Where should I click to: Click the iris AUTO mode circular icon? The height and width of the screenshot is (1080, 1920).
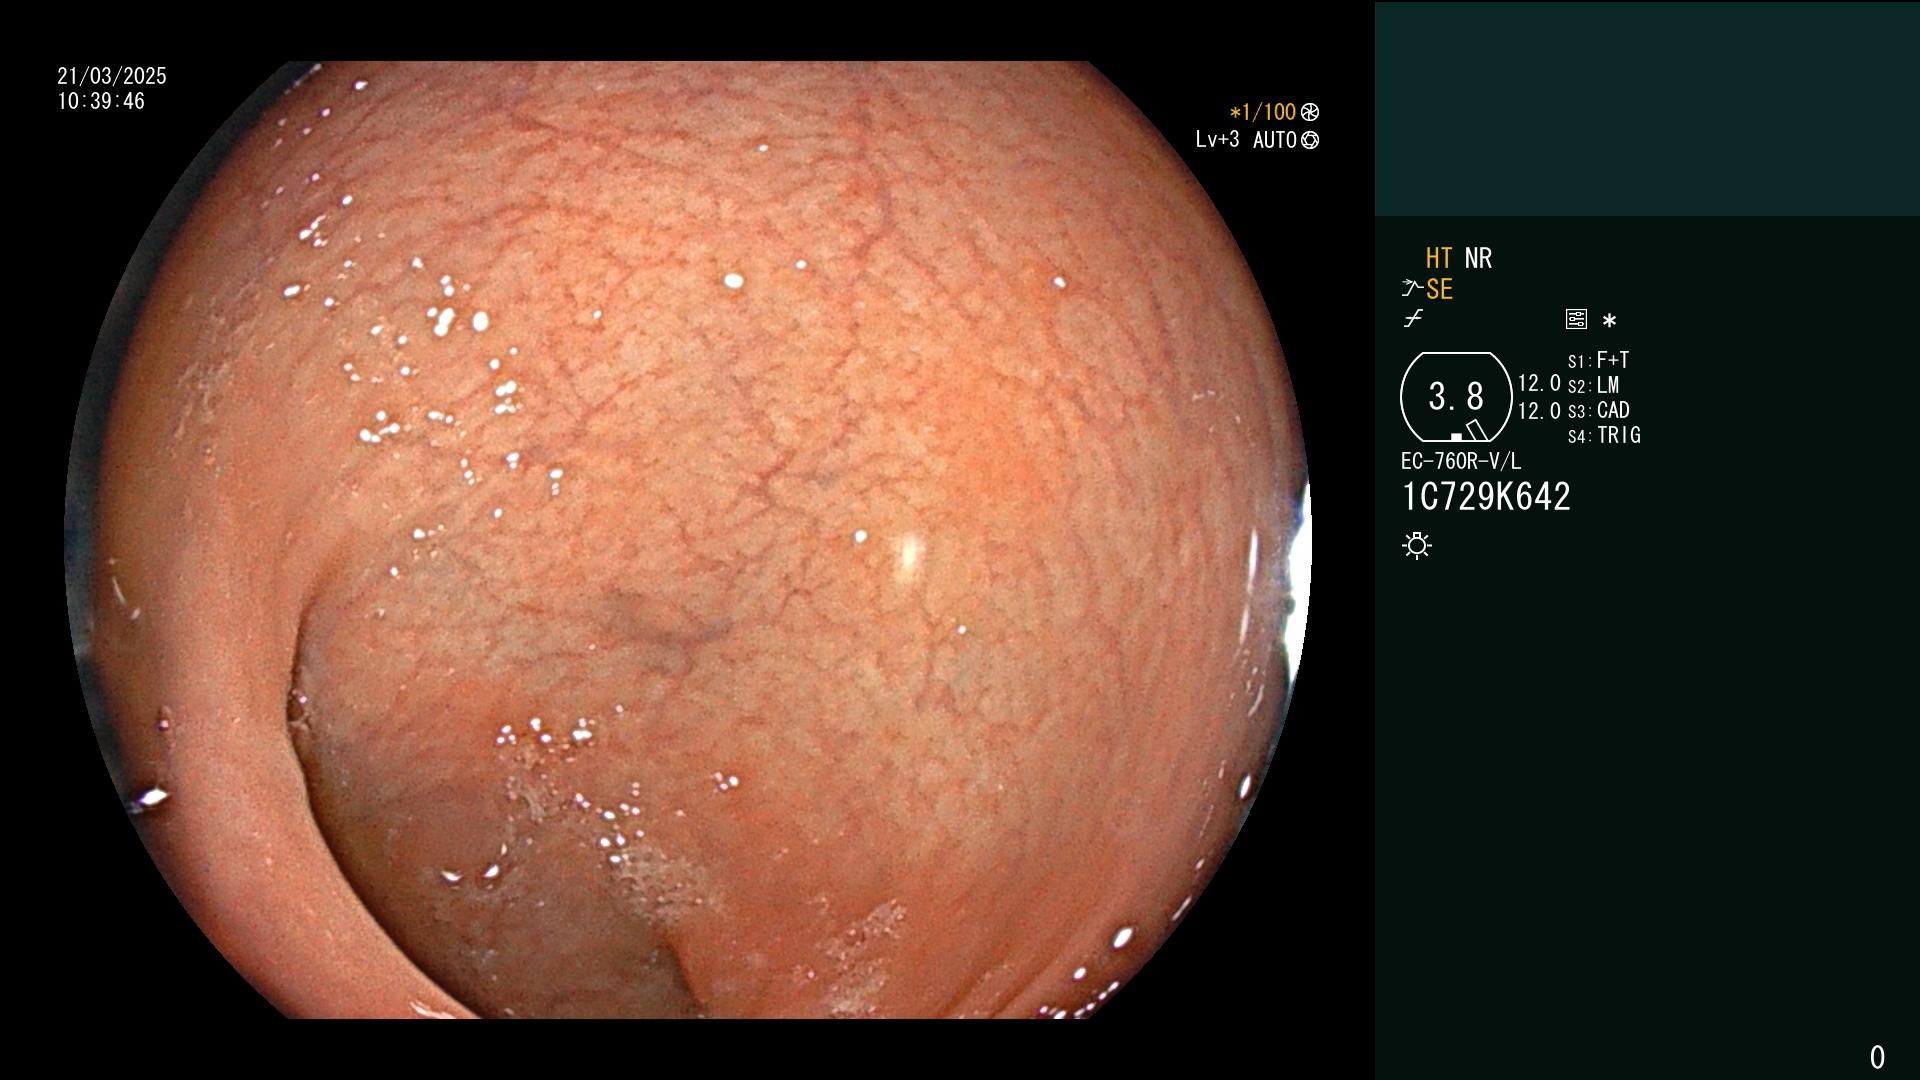pyautogui.click(x=1310, y=140)
